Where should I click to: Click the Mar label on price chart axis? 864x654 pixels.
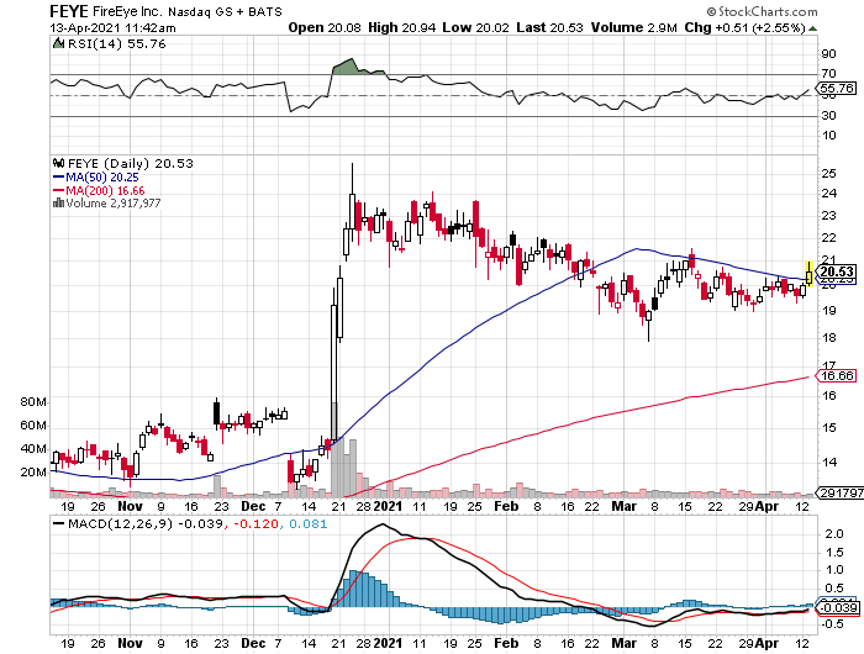pos(624,506)
